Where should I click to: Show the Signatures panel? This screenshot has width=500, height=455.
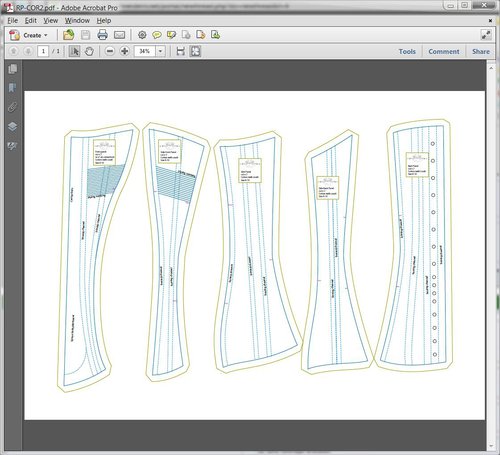(13, 146)
